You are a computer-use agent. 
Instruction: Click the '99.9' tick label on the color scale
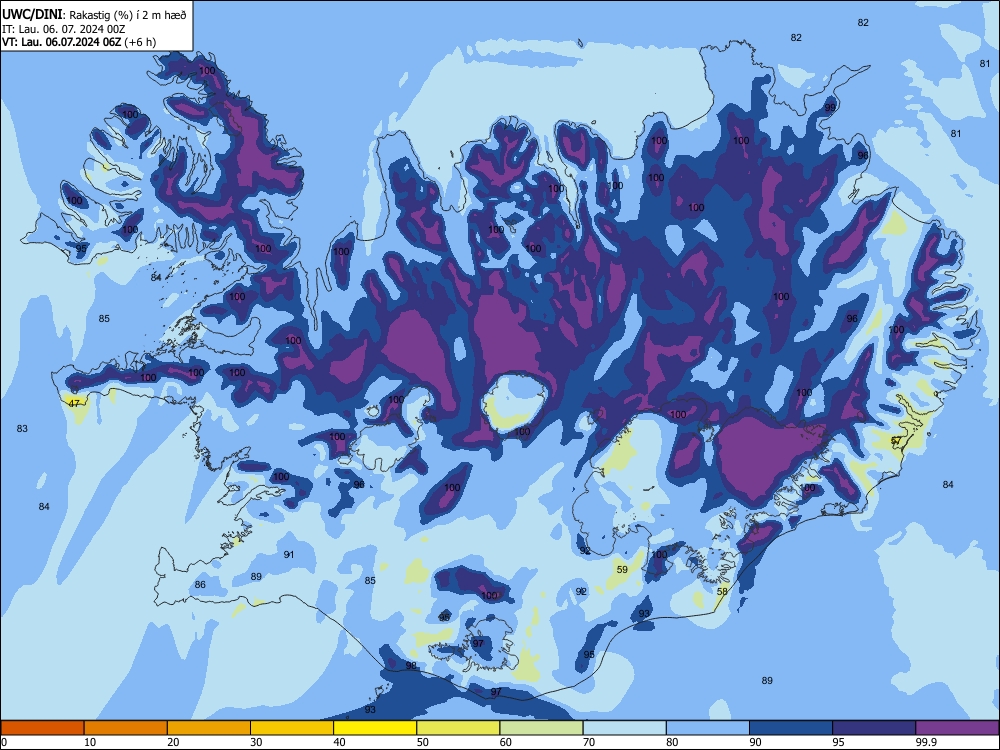click(925, 742)
